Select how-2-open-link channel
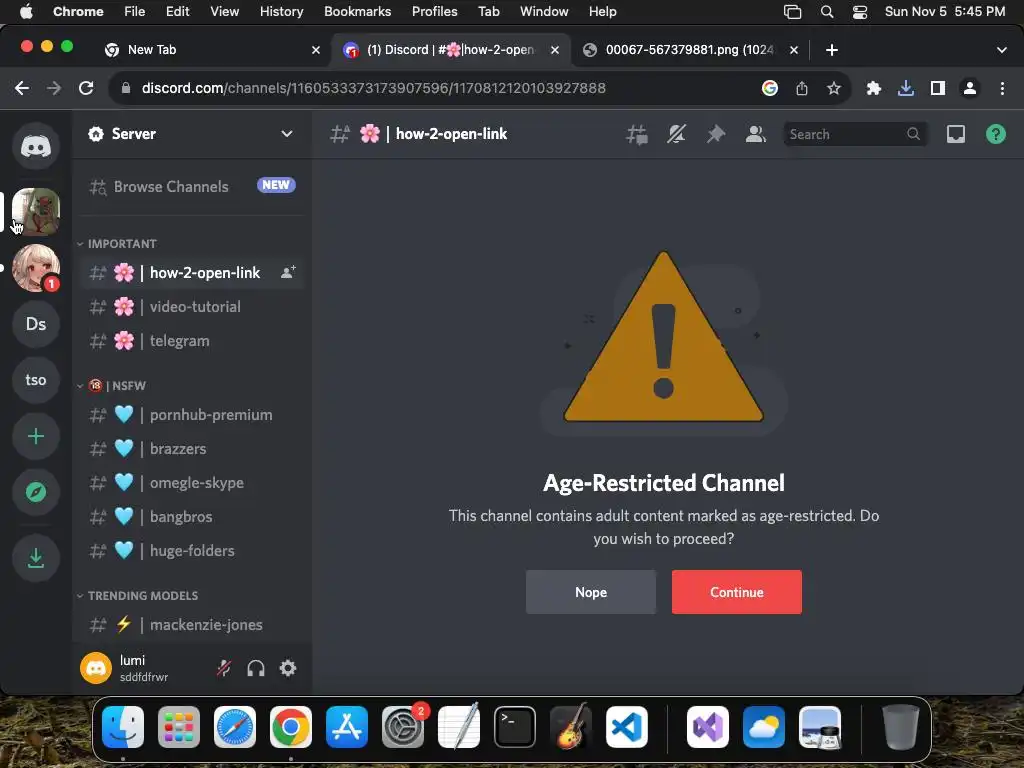This screenshot has width=1024, height=768. [191, 273]
